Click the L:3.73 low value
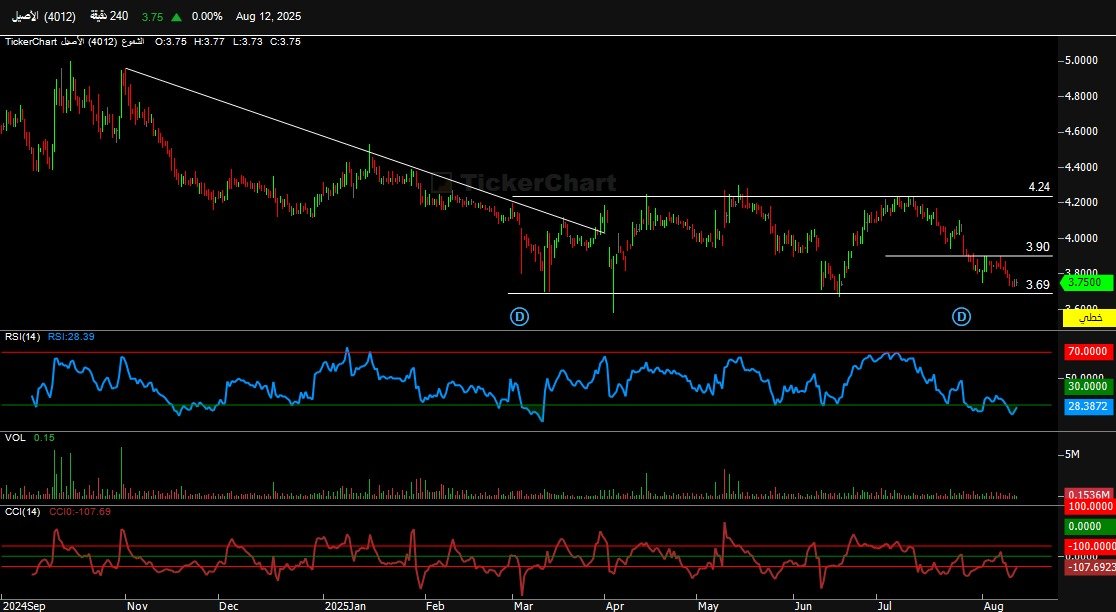 247,42
